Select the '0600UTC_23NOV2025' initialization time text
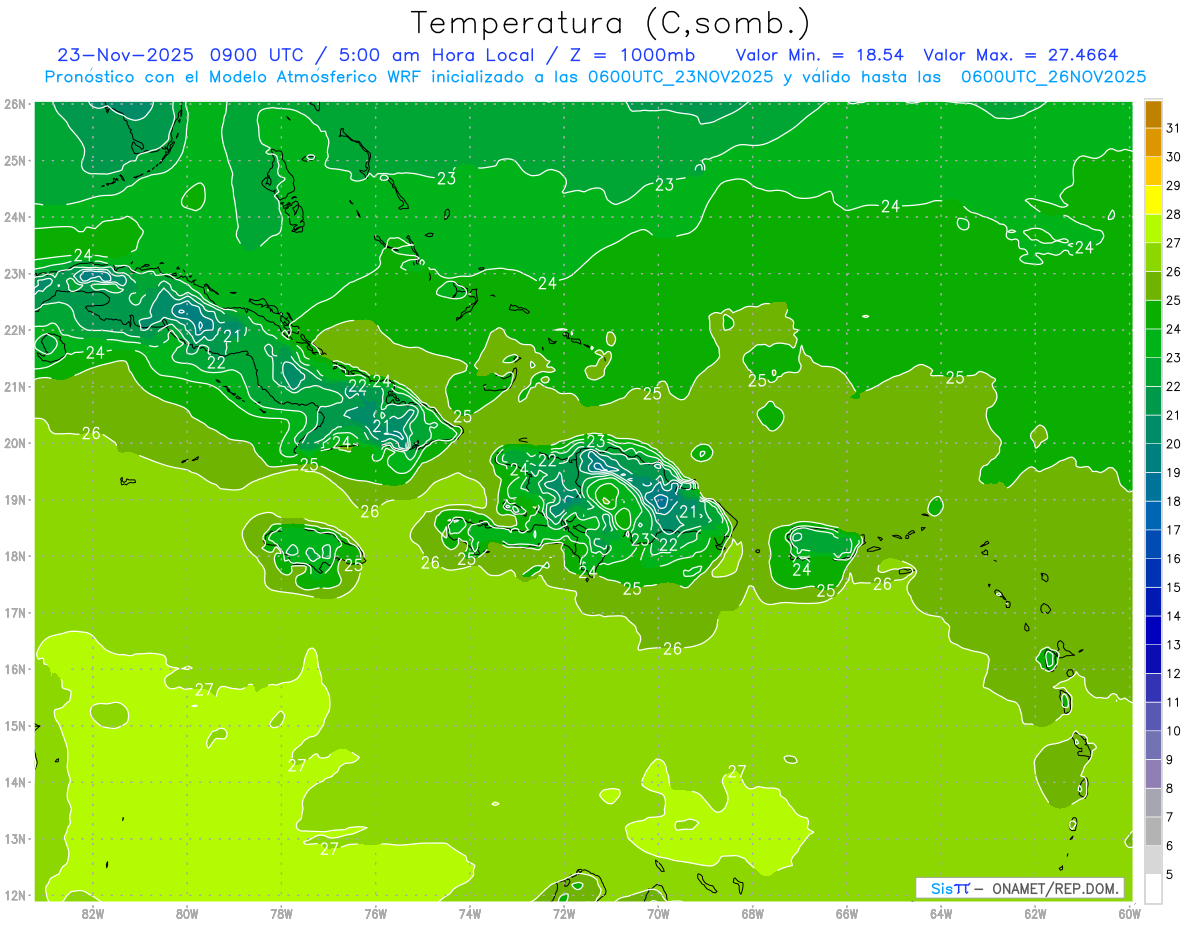Image resolution: width=1200 pixels, height=927 pixels. pyautogui.click(x=679, y=77)
